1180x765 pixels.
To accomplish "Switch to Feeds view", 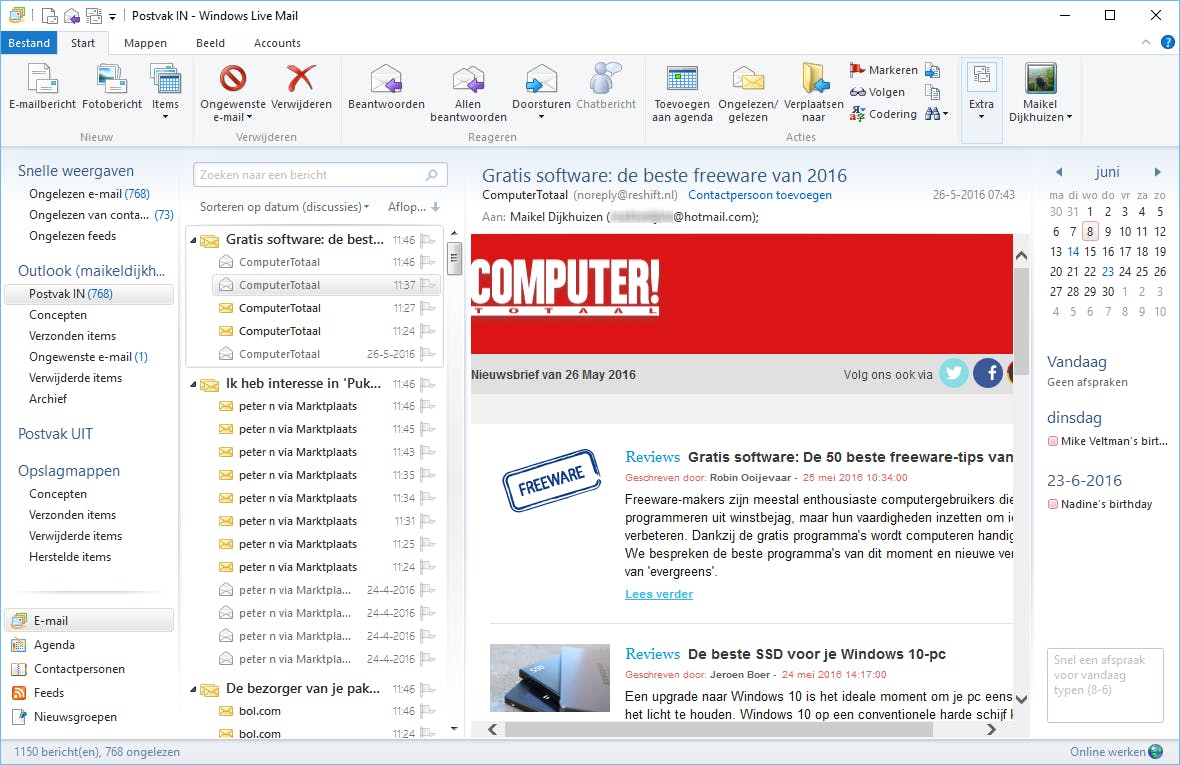I will (x=49, y=693).
